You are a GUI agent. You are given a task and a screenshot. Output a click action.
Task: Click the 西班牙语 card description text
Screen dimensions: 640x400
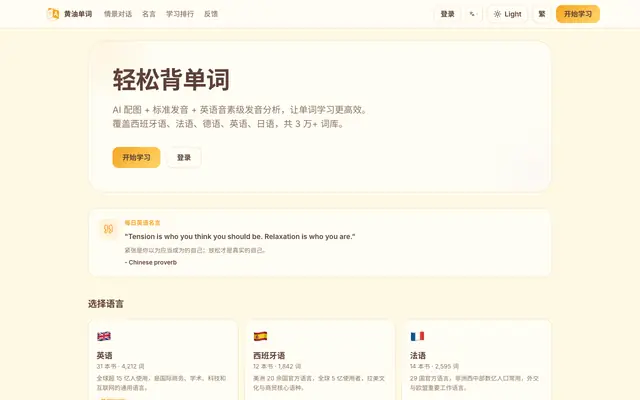point(319,383)
